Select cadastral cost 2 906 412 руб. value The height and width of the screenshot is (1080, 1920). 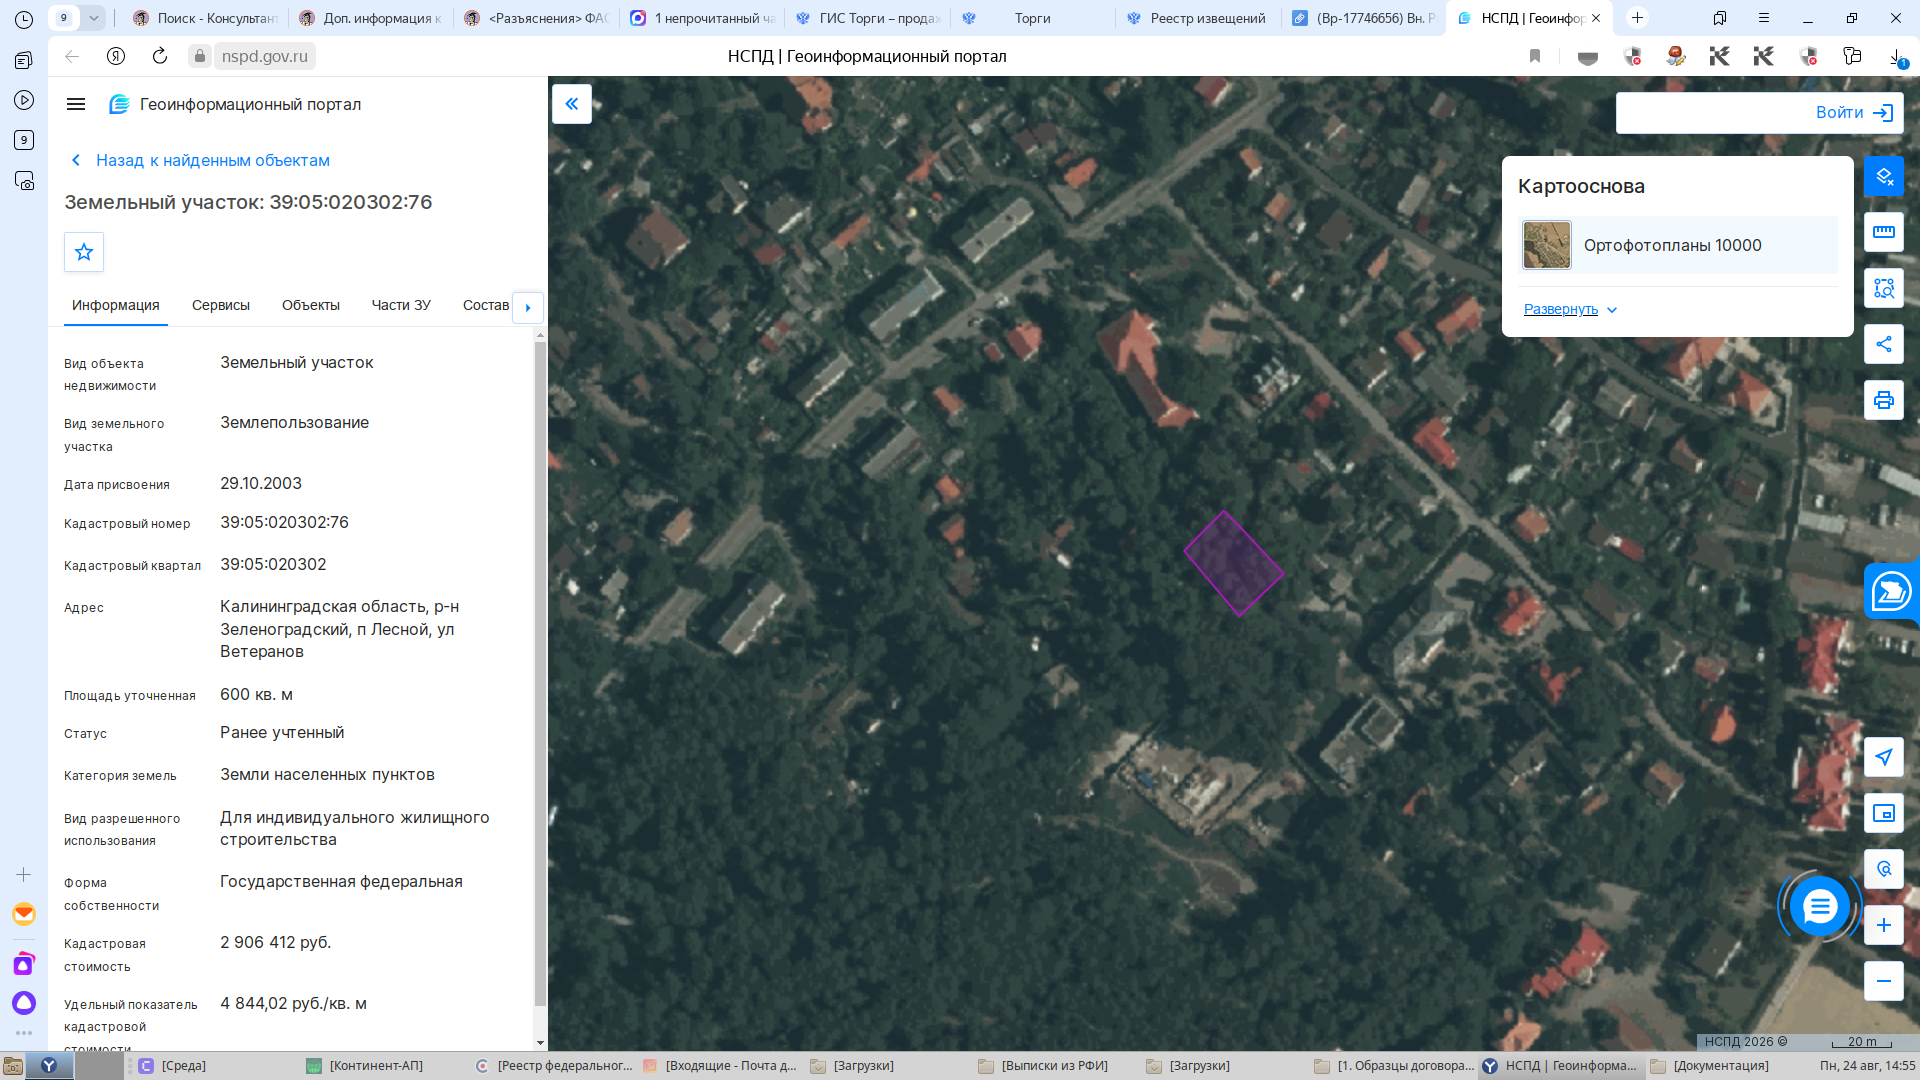click(x=275, y=942)
